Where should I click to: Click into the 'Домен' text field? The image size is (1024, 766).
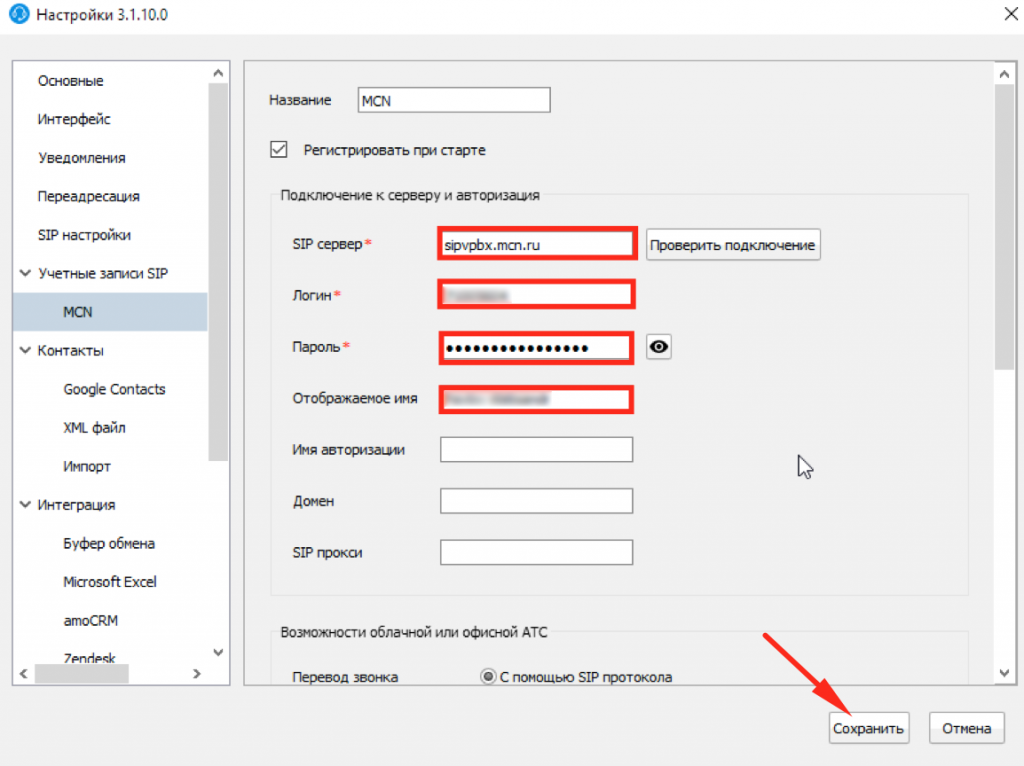pos(536,501)
